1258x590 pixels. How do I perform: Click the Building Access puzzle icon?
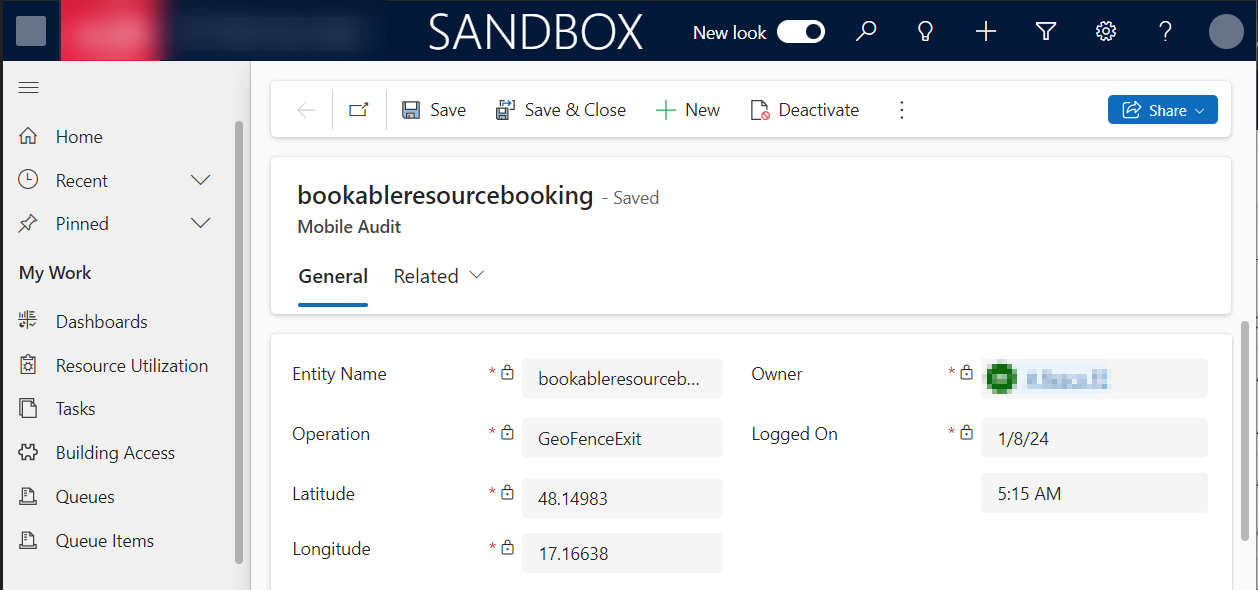[x=28, y=452]
